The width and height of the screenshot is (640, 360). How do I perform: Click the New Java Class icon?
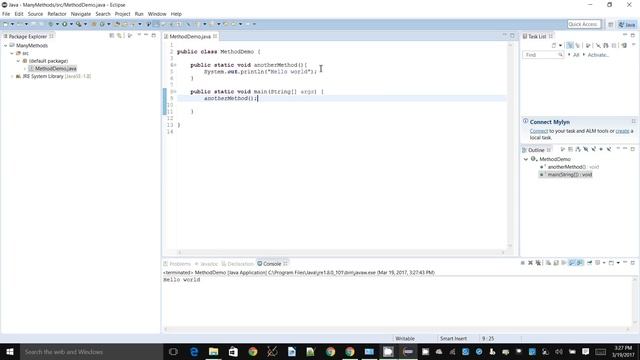(102, 24)
